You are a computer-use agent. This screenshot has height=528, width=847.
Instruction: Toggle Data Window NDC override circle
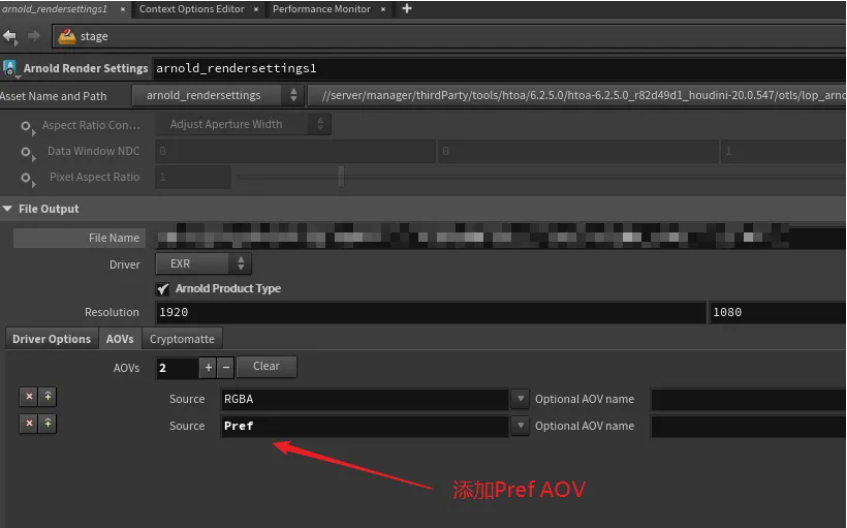pos(25,152)
